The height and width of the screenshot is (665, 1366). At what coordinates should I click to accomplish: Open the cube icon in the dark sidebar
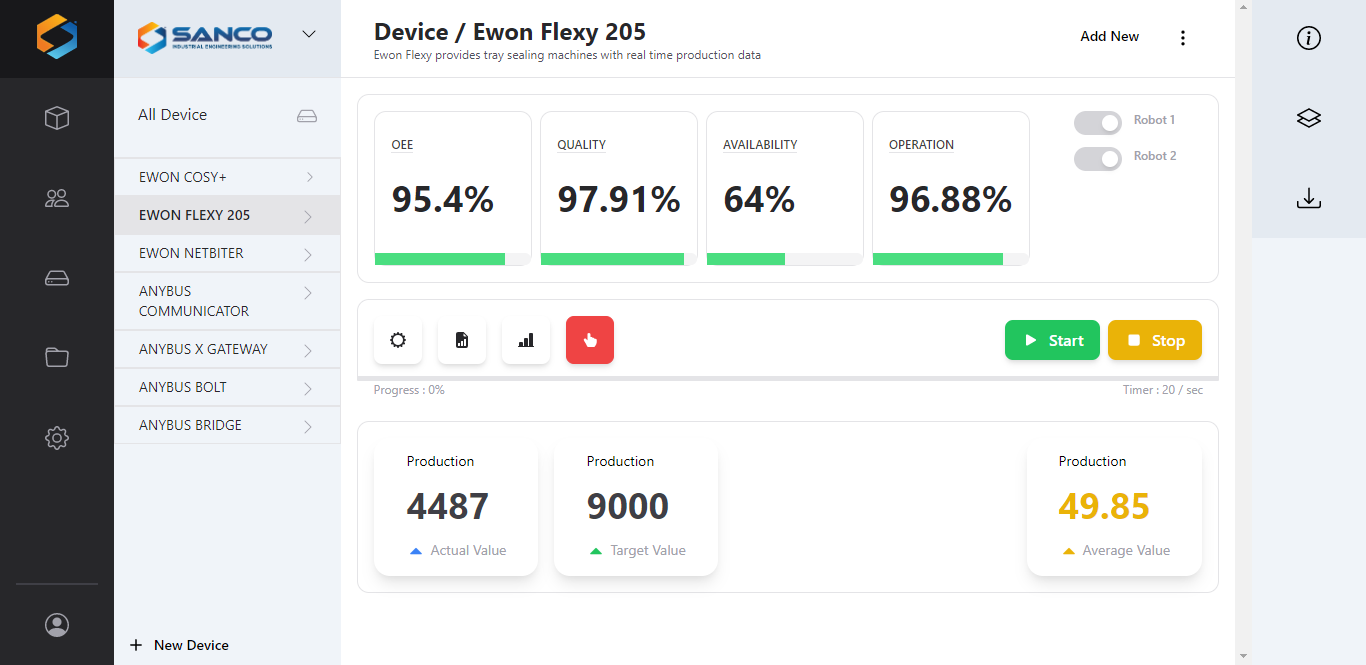[x=57, y=118]
